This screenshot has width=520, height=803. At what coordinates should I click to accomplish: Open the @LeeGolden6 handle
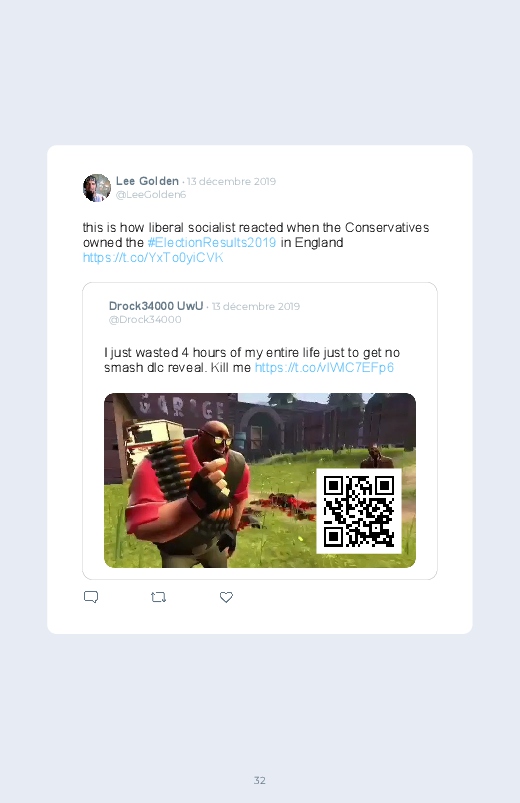[151, 195]
